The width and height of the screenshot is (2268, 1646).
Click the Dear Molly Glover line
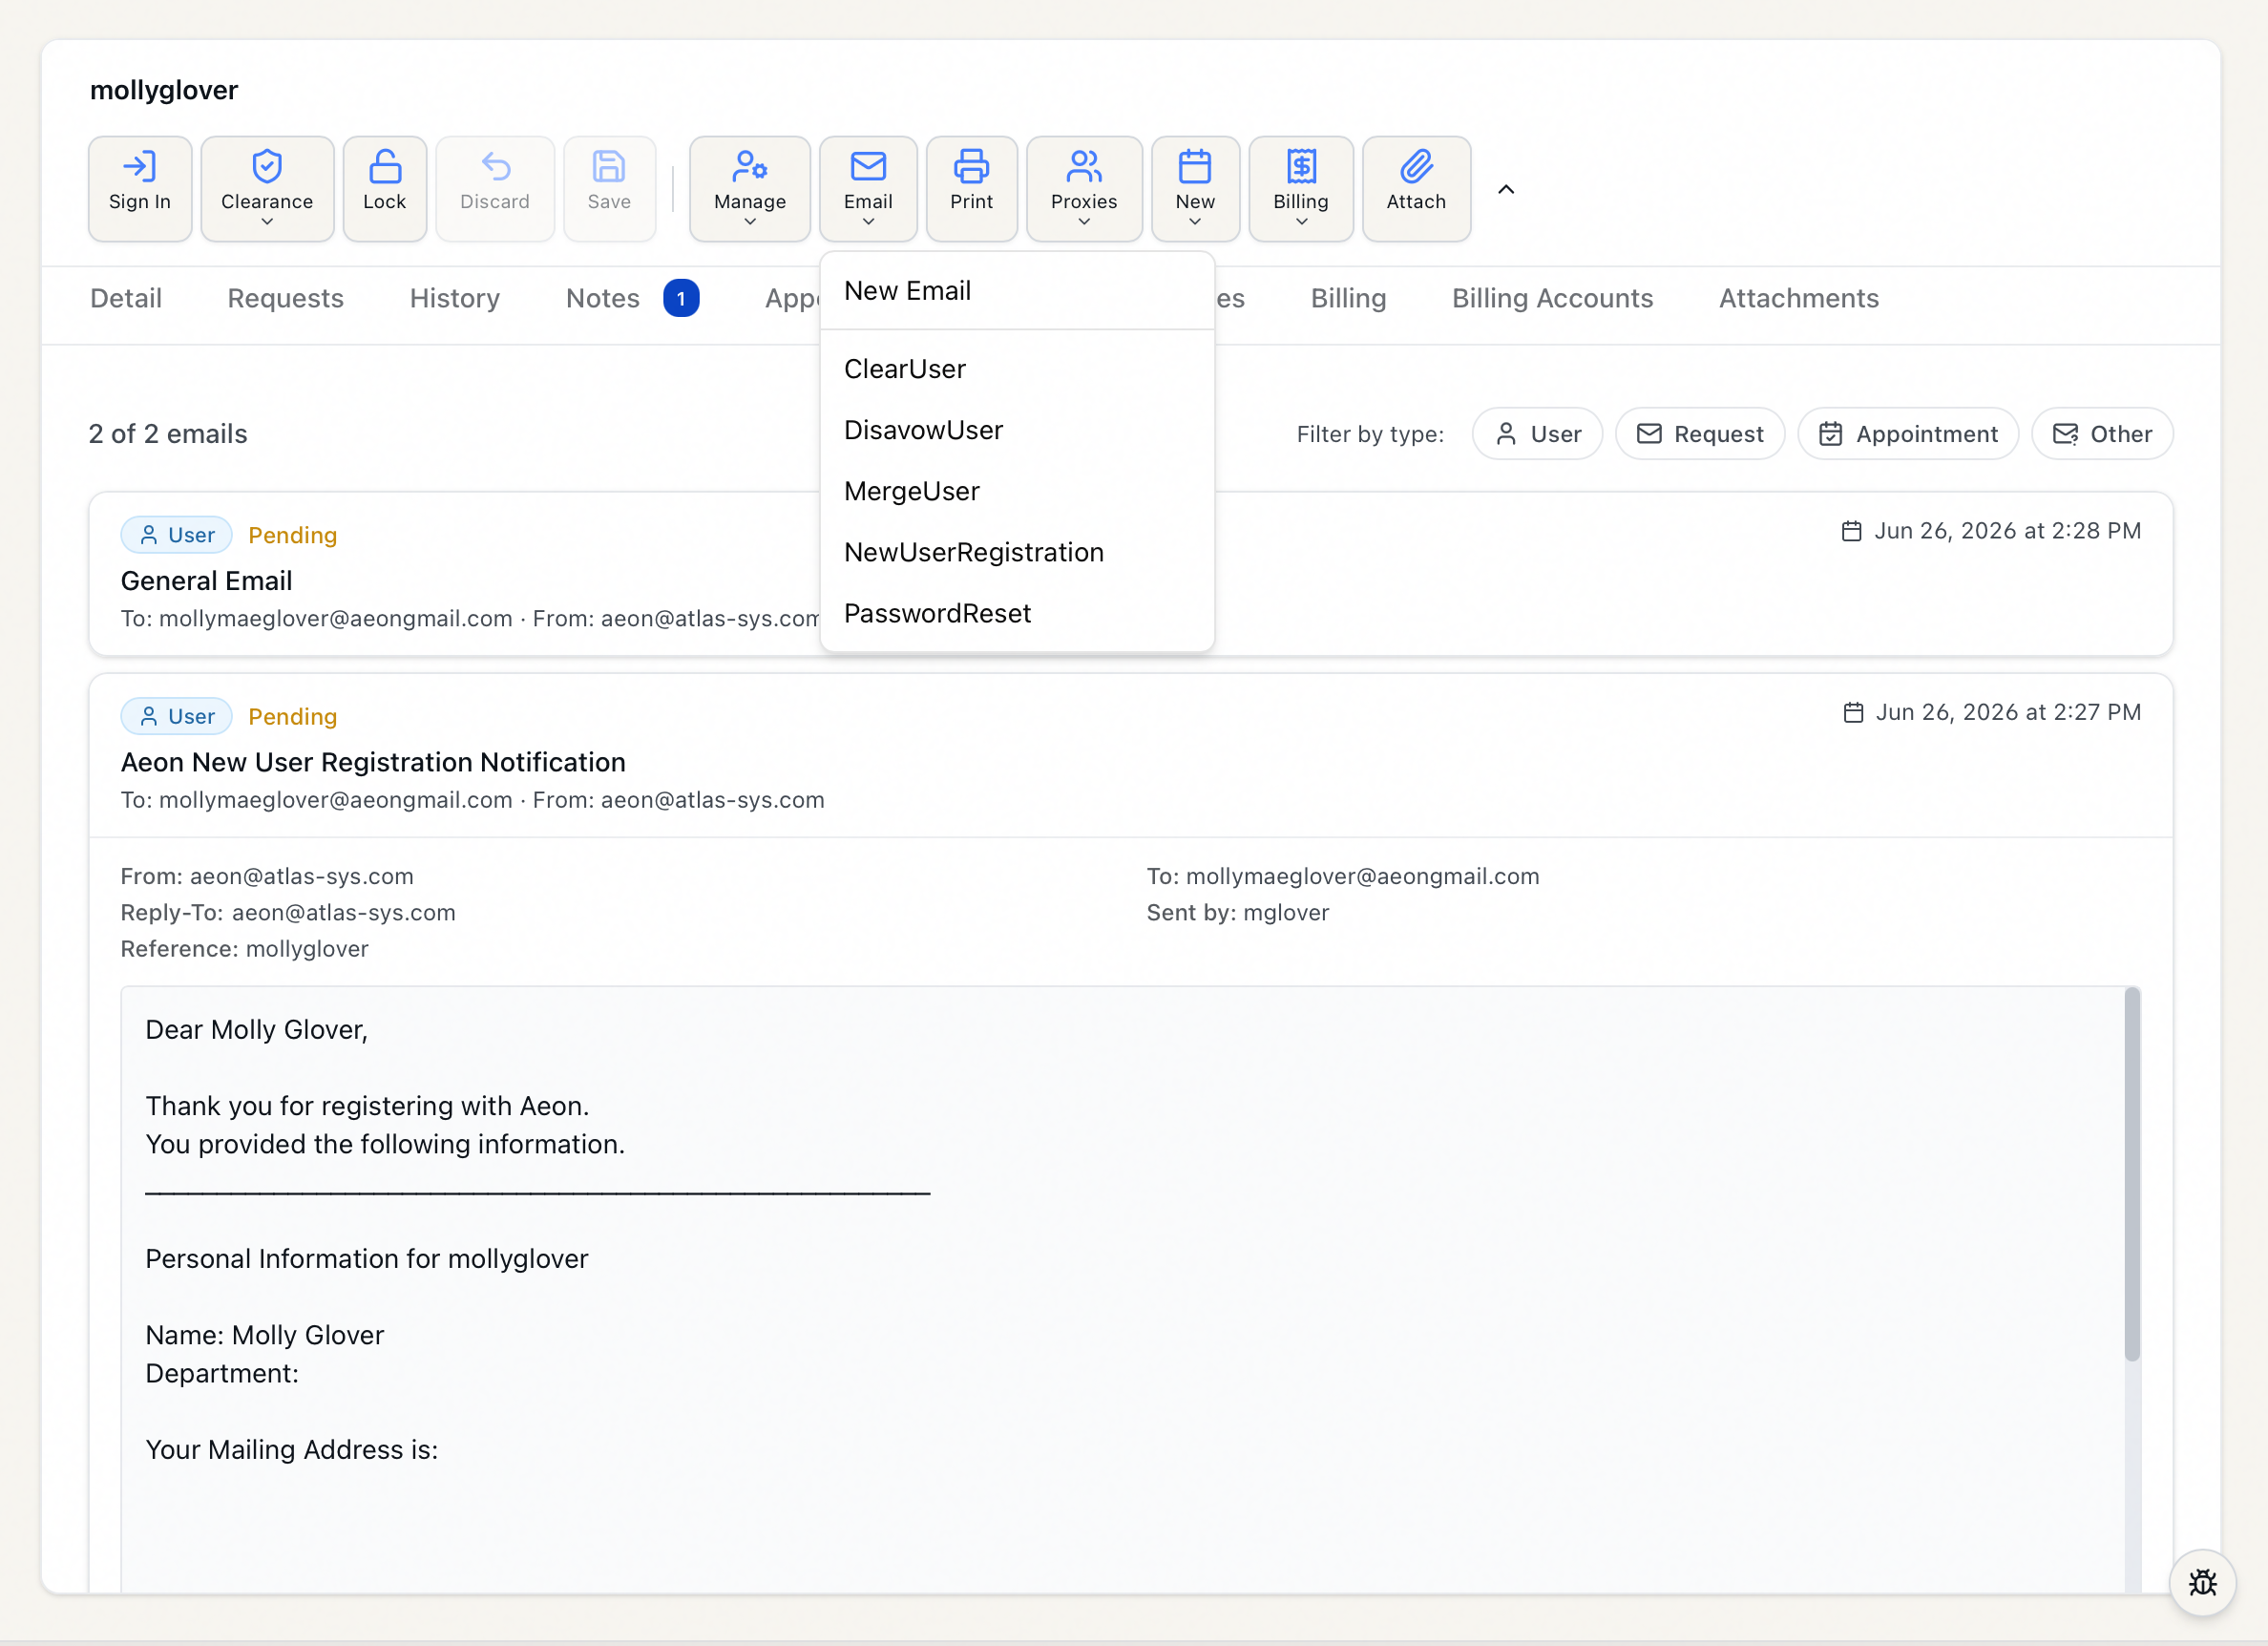tap(257, 1030)
